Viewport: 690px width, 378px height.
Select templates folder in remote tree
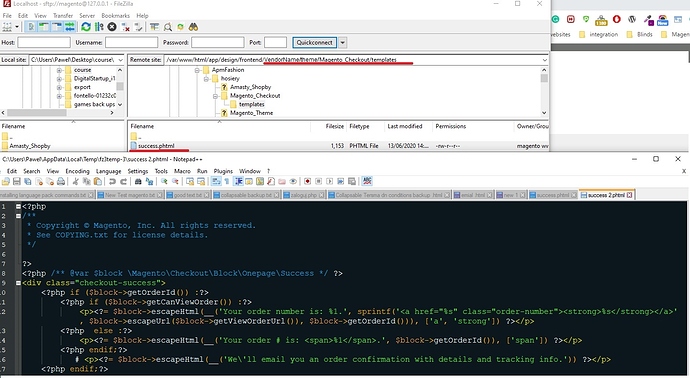click(x=251, y=104)
